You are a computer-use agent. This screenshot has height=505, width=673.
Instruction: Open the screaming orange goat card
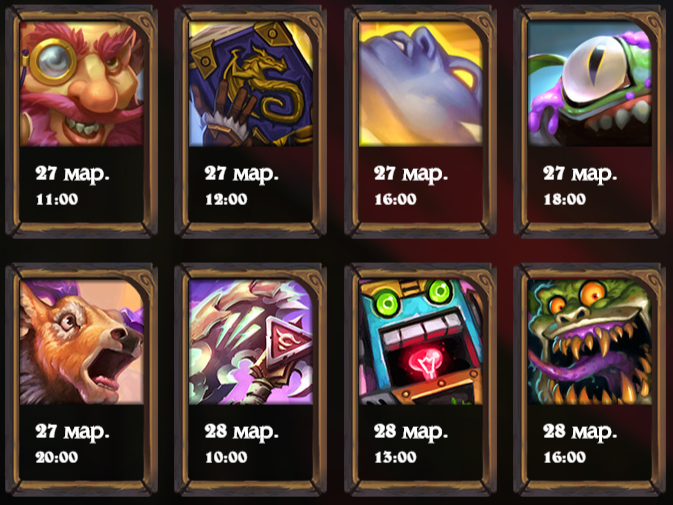pos(82,342)
